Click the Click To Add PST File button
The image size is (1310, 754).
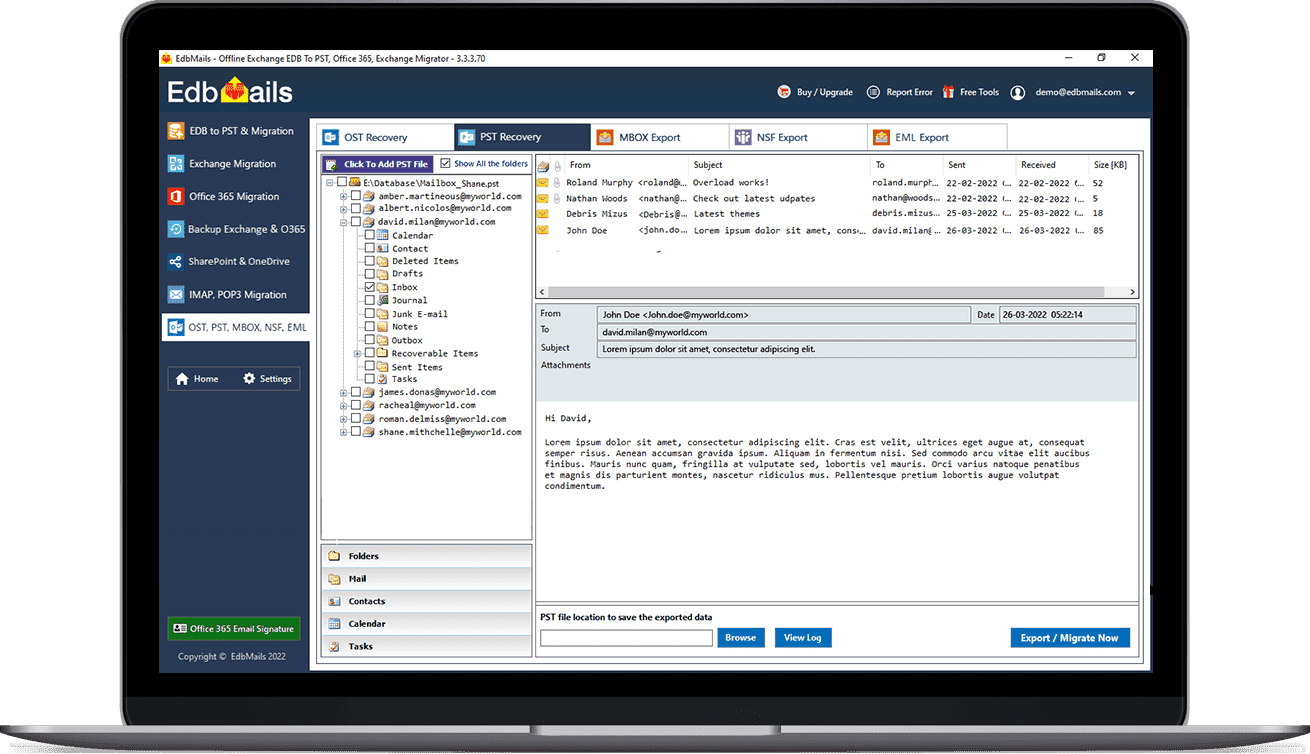pos(378,164)
